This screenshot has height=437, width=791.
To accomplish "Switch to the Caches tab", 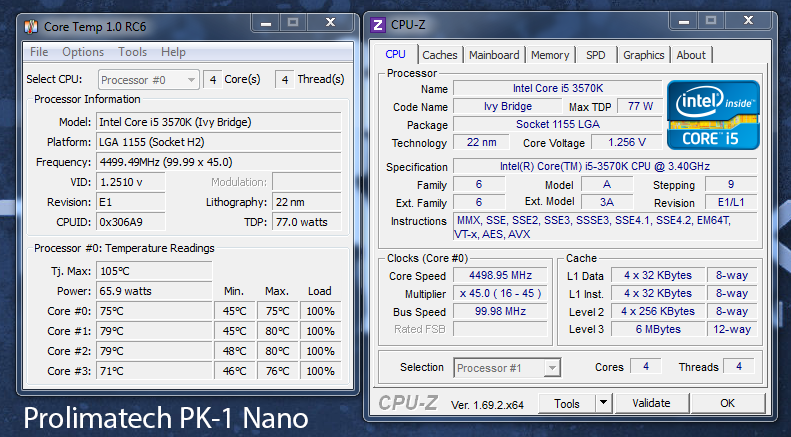I will [439, 55].
